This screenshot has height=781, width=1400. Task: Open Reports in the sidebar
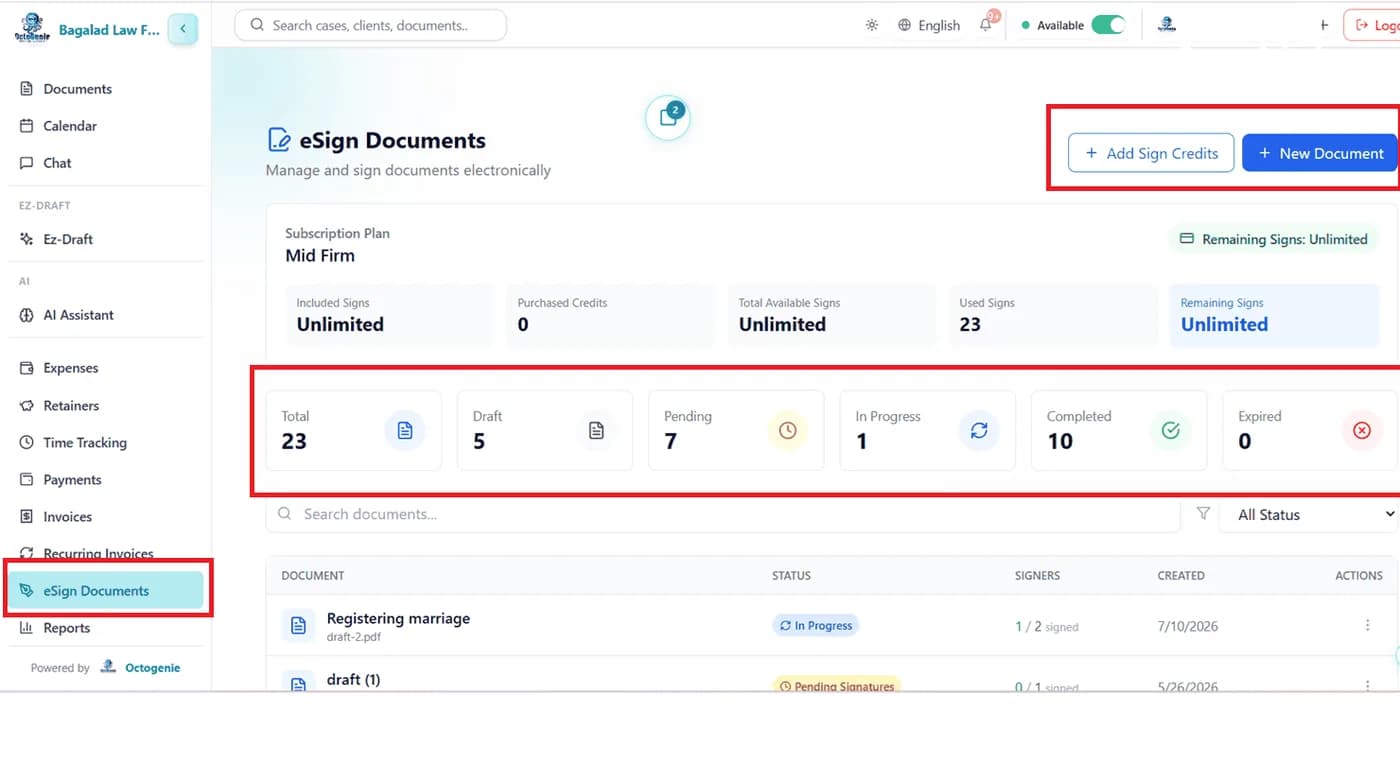106,628
